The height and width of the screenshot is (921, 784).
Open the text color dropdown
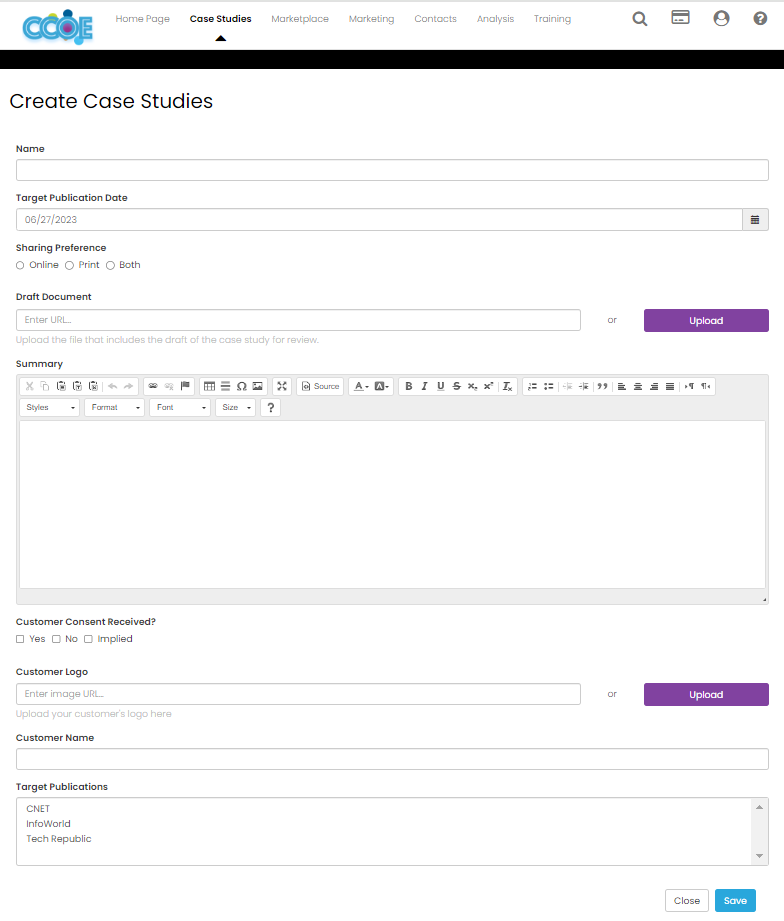tap(361, 386)
